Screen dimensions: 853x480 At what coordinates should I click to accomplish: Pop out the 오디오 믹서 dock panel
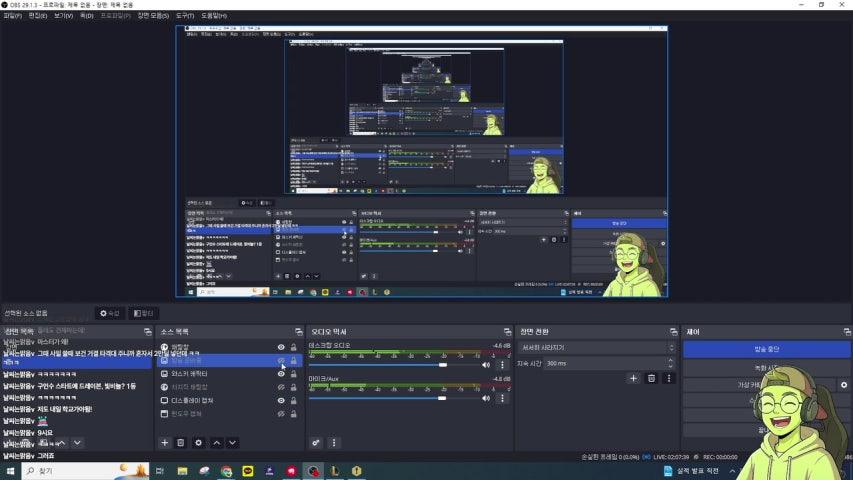tap(507, 331)
